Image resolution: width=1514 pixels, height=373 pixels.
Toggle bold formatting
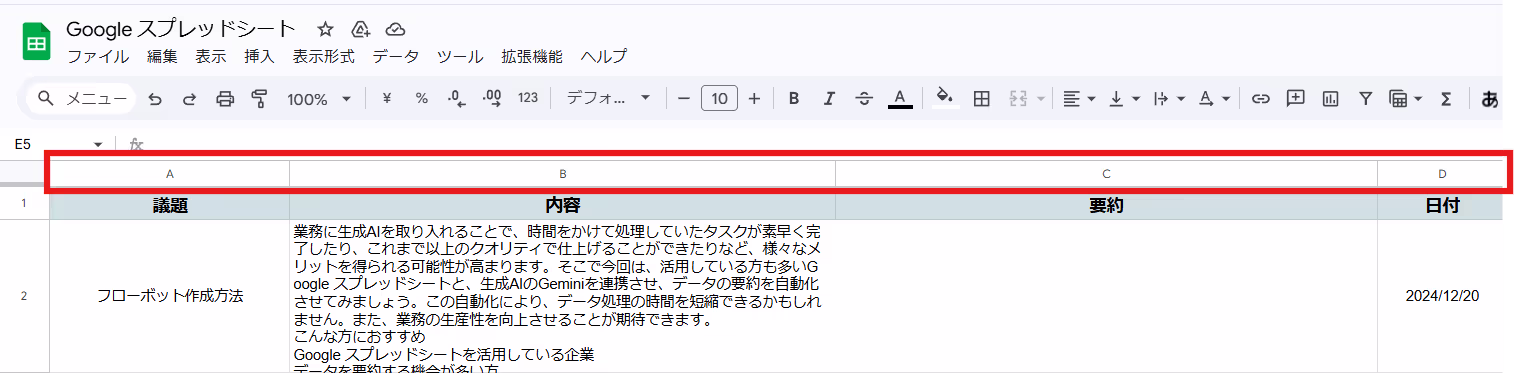pos(794,98)
